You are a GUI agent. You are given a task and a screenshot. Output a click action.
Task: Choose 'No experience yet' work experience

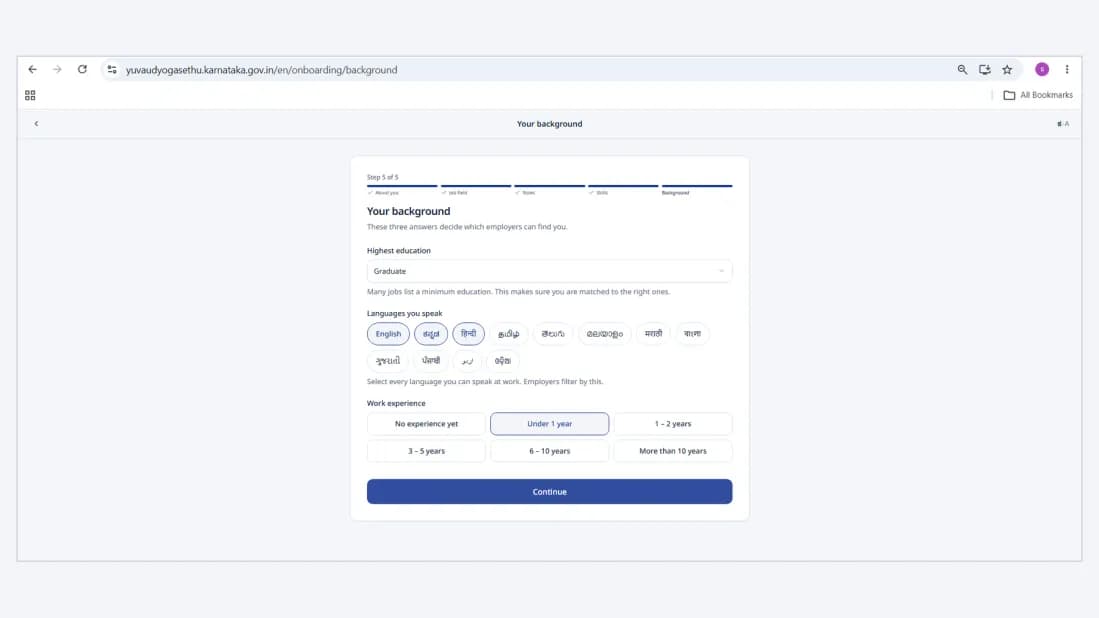pyautogui.click(x=426, y=424)
